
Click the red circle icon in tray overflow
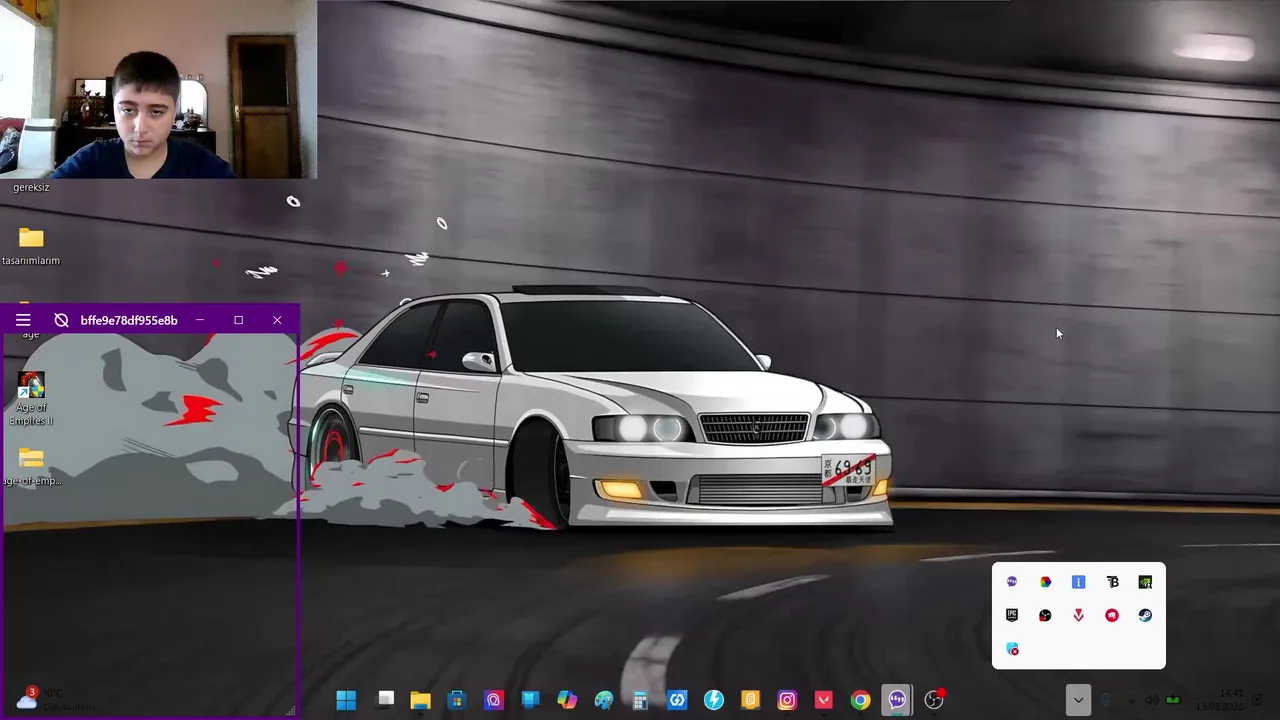pyautogui.click(x=1112, y=615)
